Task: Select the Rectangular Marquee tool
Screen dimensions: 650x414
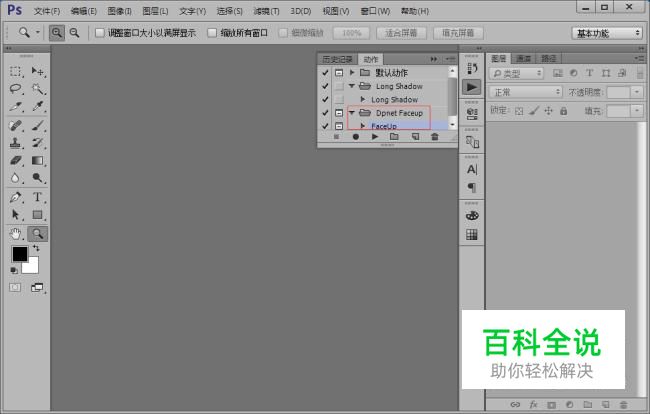Action: (x=15, y=71)
